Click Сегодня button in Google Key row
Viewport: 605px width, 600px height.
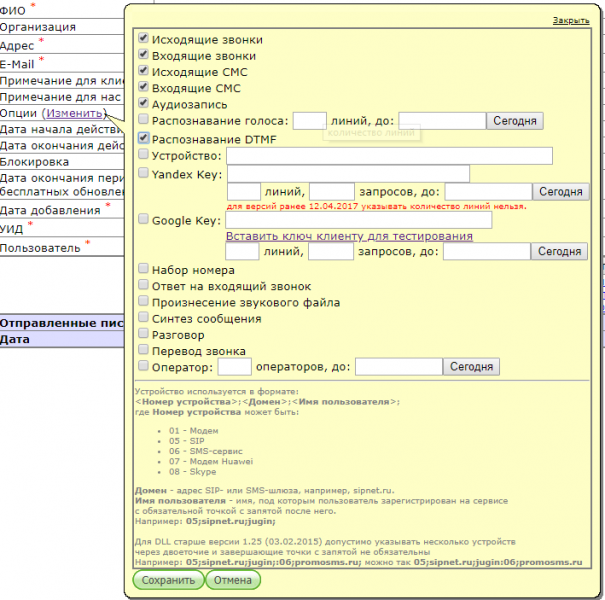pos(559,252)
